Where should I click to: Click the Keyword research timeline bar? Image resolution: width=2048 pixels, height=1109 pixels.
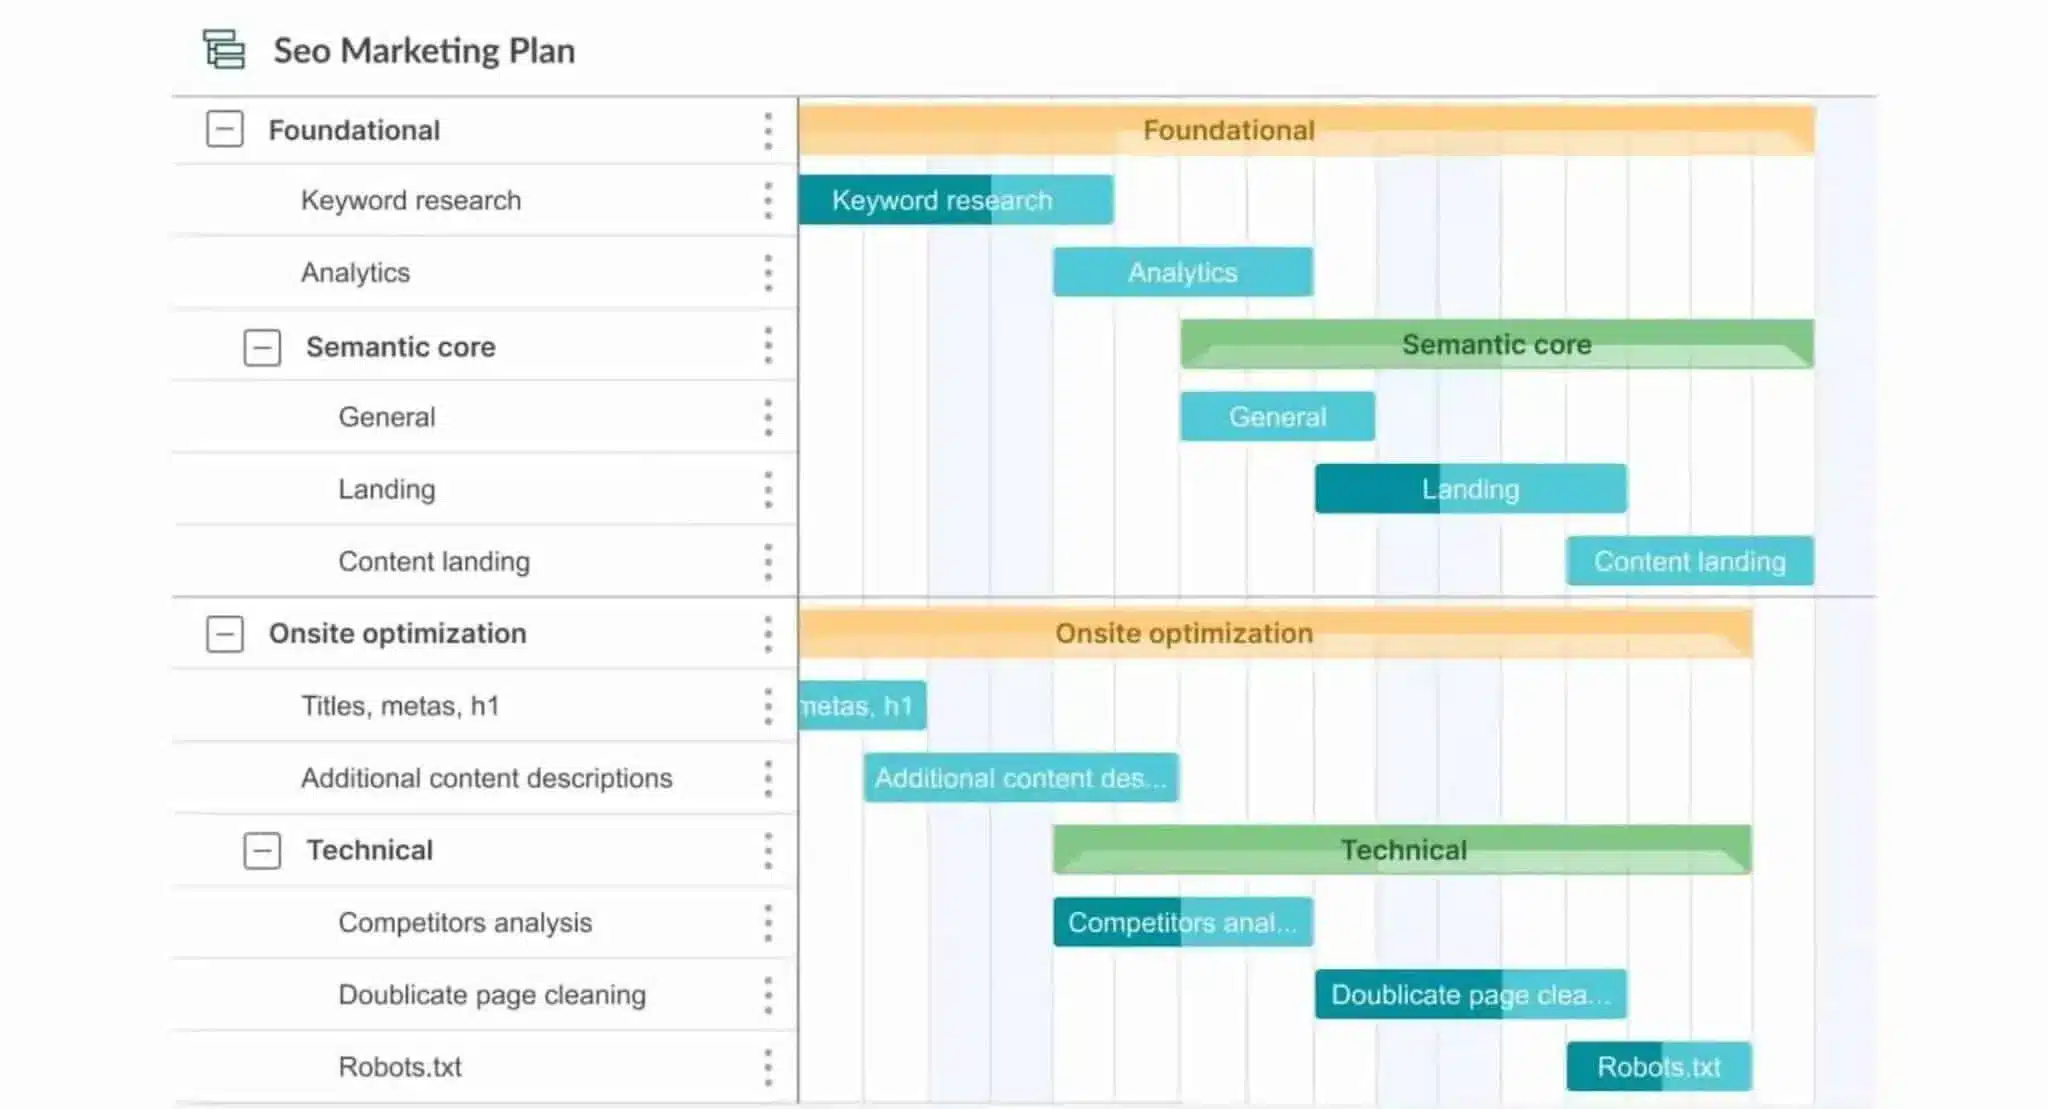tap(956, 200)
